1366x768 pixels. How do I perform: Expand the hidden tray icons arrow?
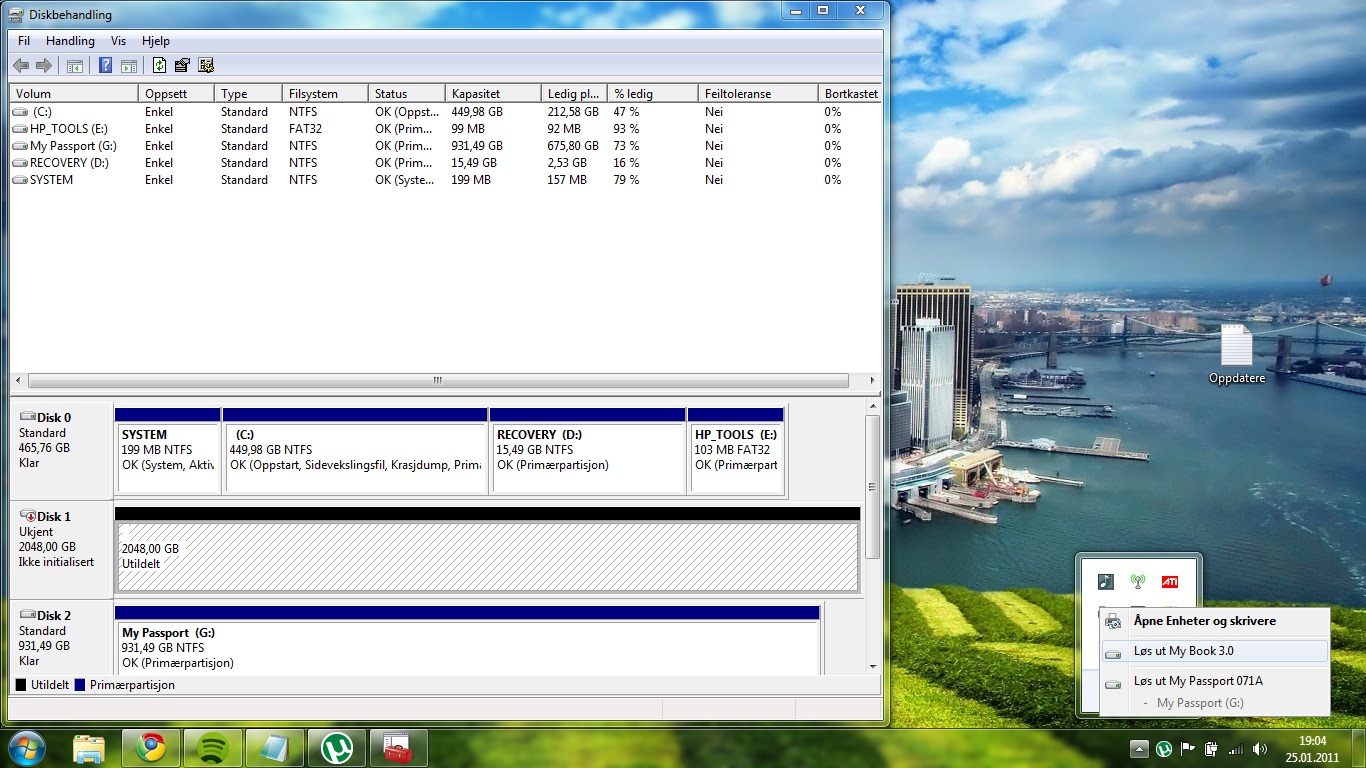click(x=1139, y=748)
